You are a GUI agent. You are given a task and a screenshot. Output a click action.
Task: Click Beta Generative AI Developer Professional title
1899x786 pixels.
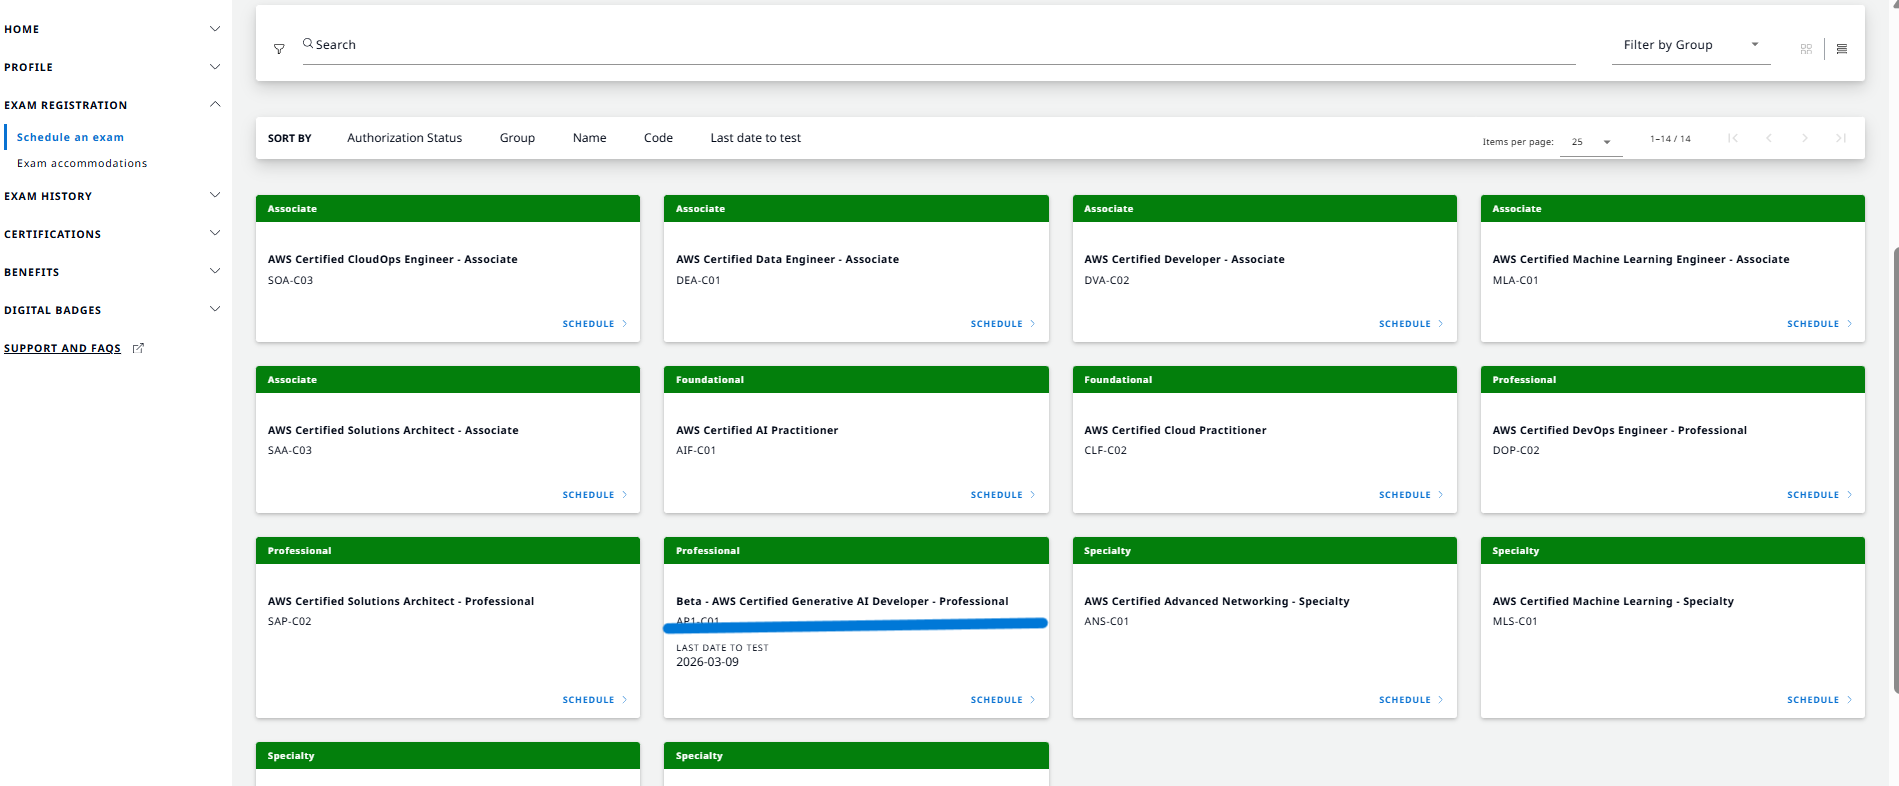pos(842,601)
